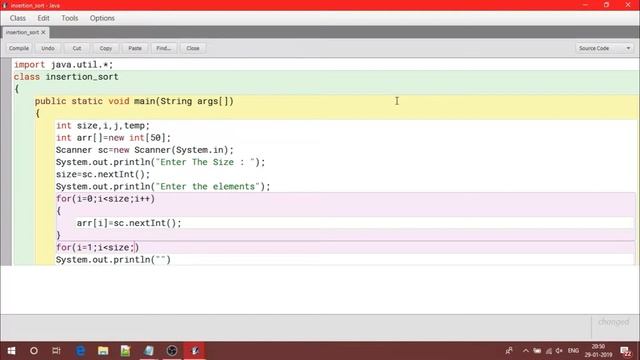The image size is (640, 360).
Task: Click the 'int arr[]=new int[50];' line
Action: (x=113, y=138)
